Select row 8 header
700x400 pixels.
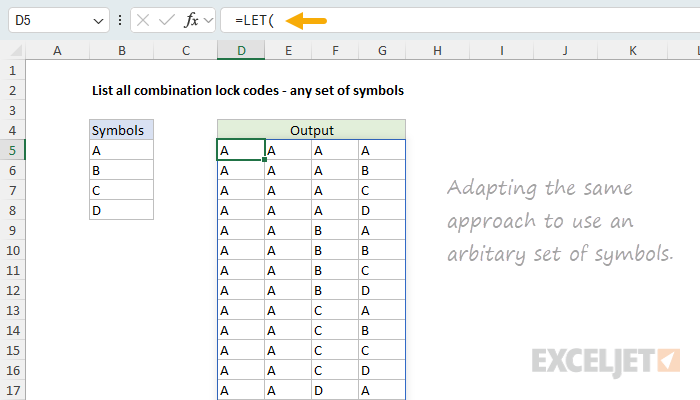coord(12,210)
